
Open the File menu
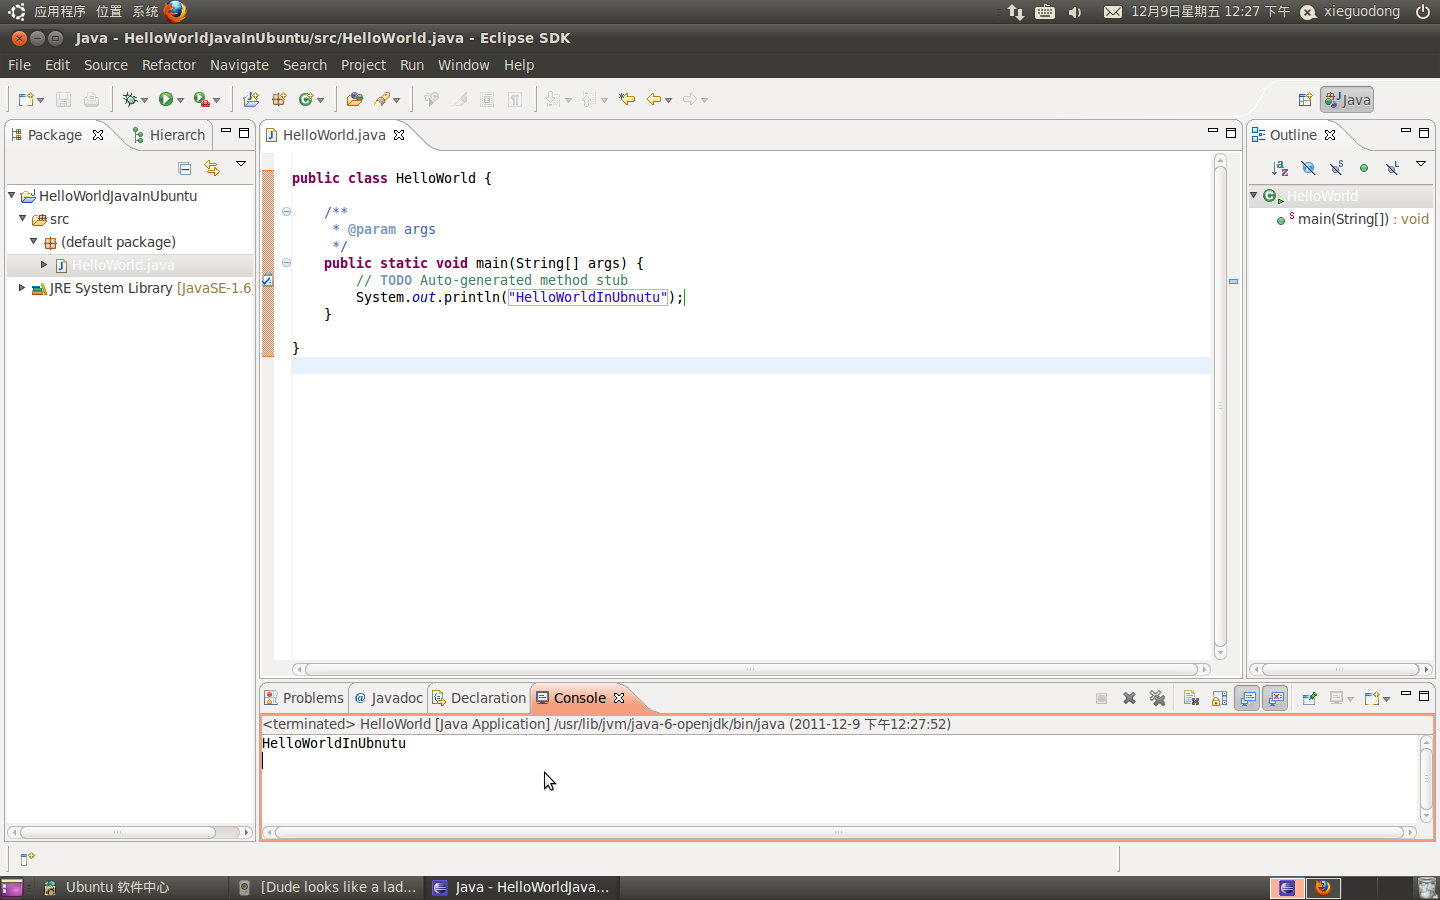point(19,65)
